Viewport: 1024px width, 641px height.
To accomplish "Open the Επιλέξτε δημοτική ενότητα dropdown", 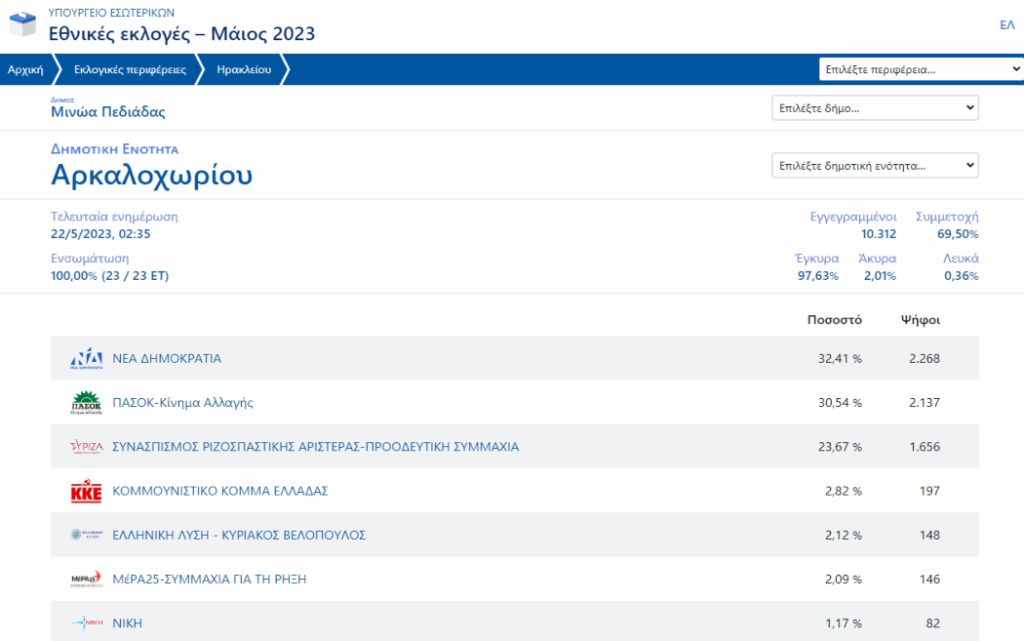I will pos(875,165).
